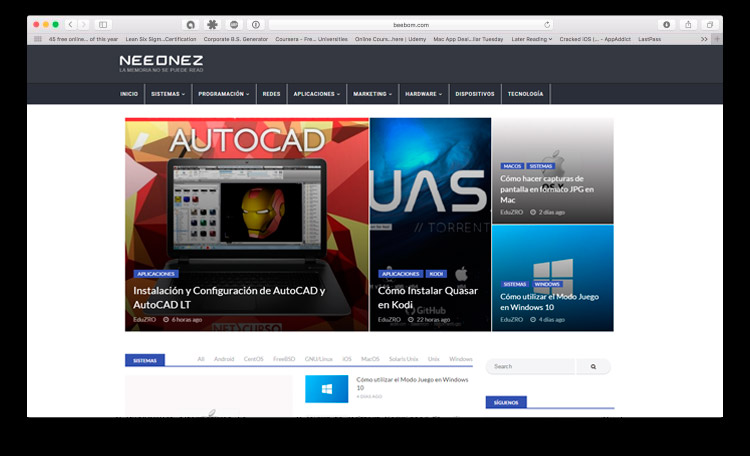
Task: Add a new tab with the plus icon
Action: [717, 39]
